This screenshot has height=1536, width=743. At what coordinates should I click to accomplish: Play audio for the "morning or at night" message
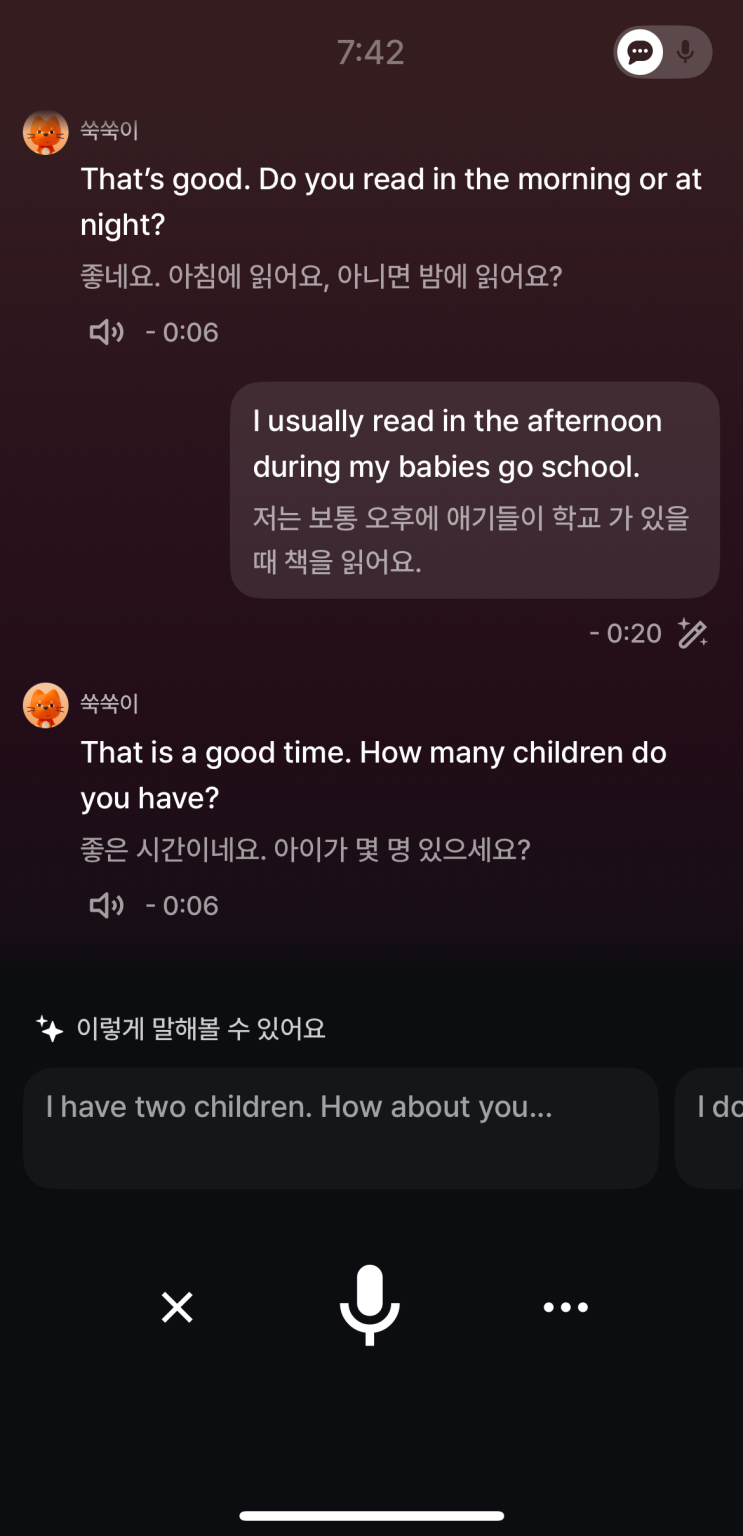pos(106,332)
